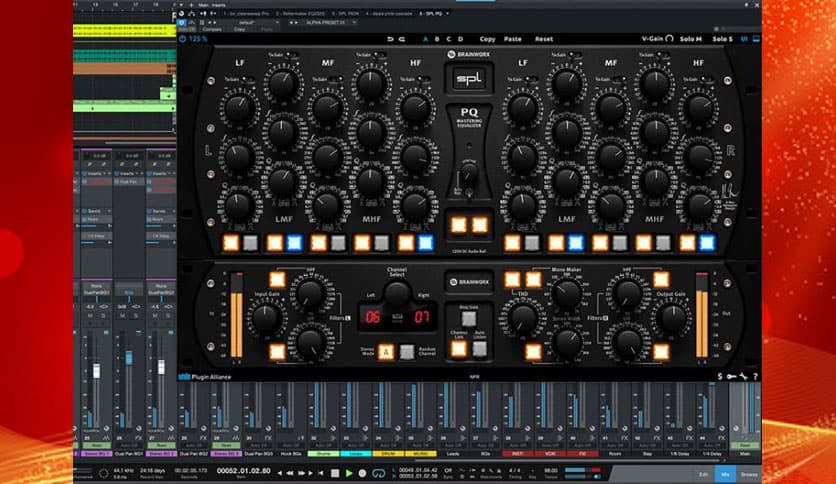Click the Input Gain knob
The height and width of the screenshot is (484, 836).
coord(266,318)
